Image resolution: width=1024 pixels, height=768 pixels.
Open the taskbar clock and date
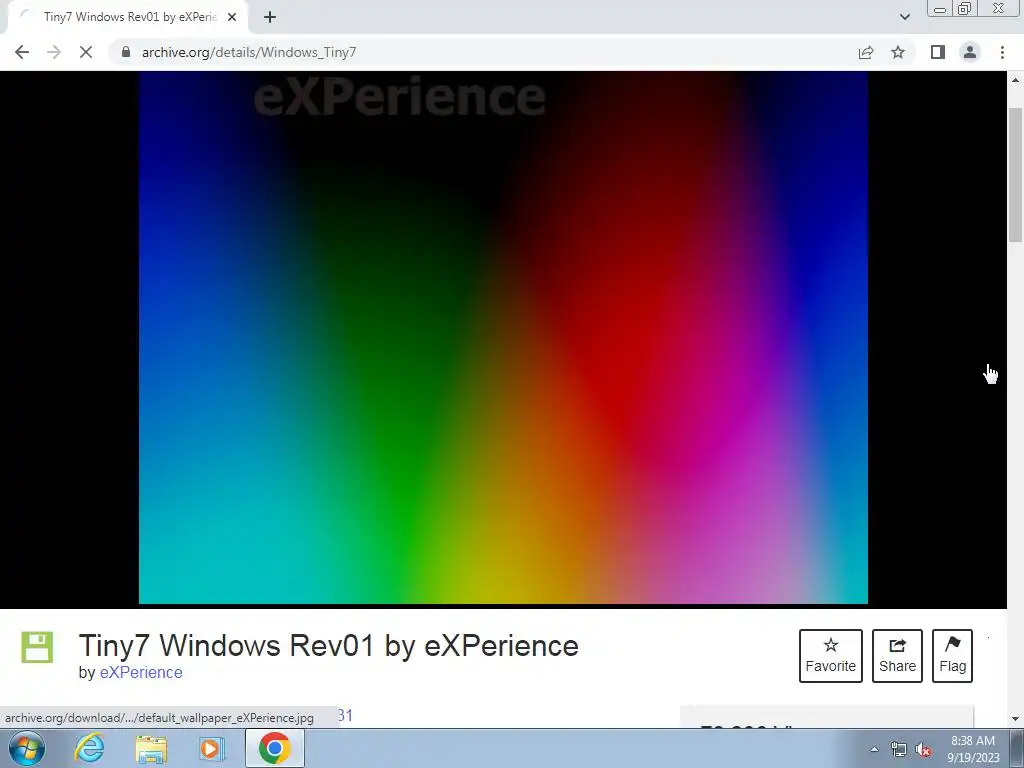(x=973, y=749)
